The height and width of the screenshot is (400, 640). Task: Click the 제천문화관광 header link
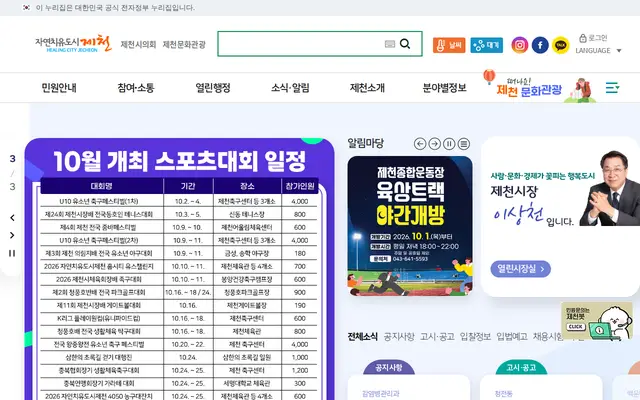[x=184, y=44]
